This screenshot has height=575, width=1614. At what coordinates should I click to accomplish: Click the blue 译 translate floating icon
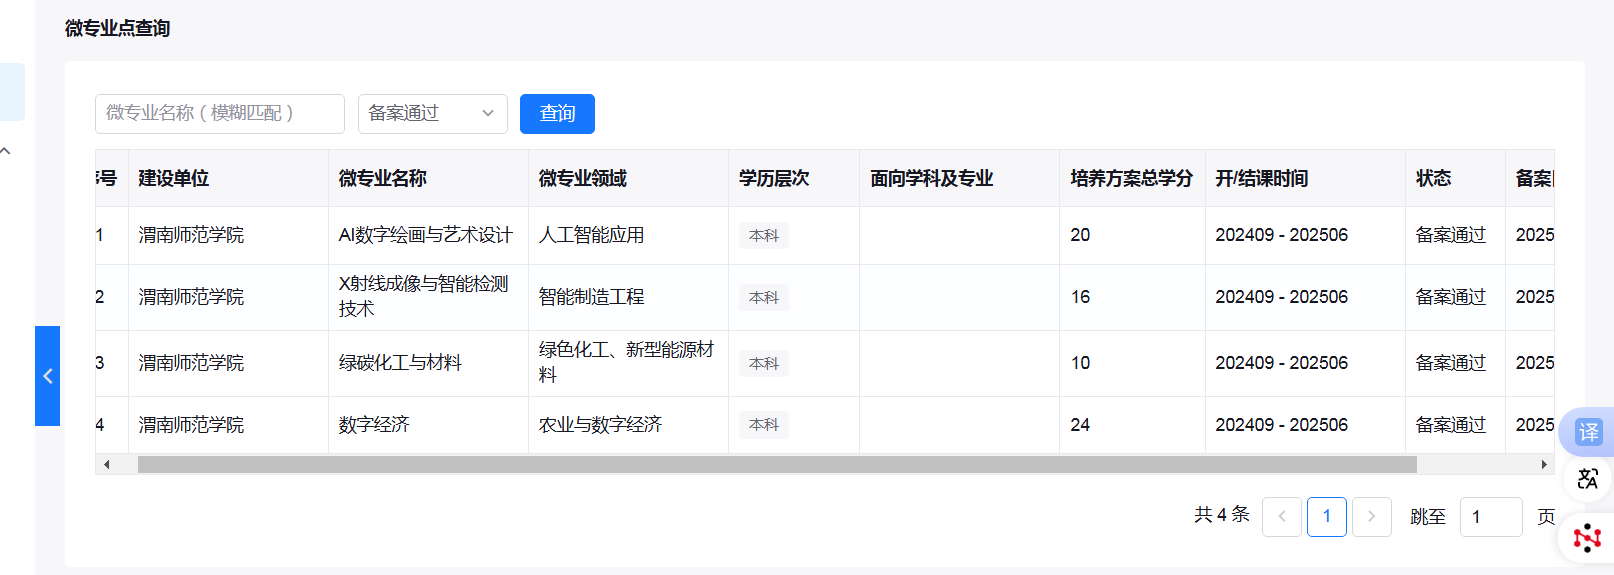1588,432
